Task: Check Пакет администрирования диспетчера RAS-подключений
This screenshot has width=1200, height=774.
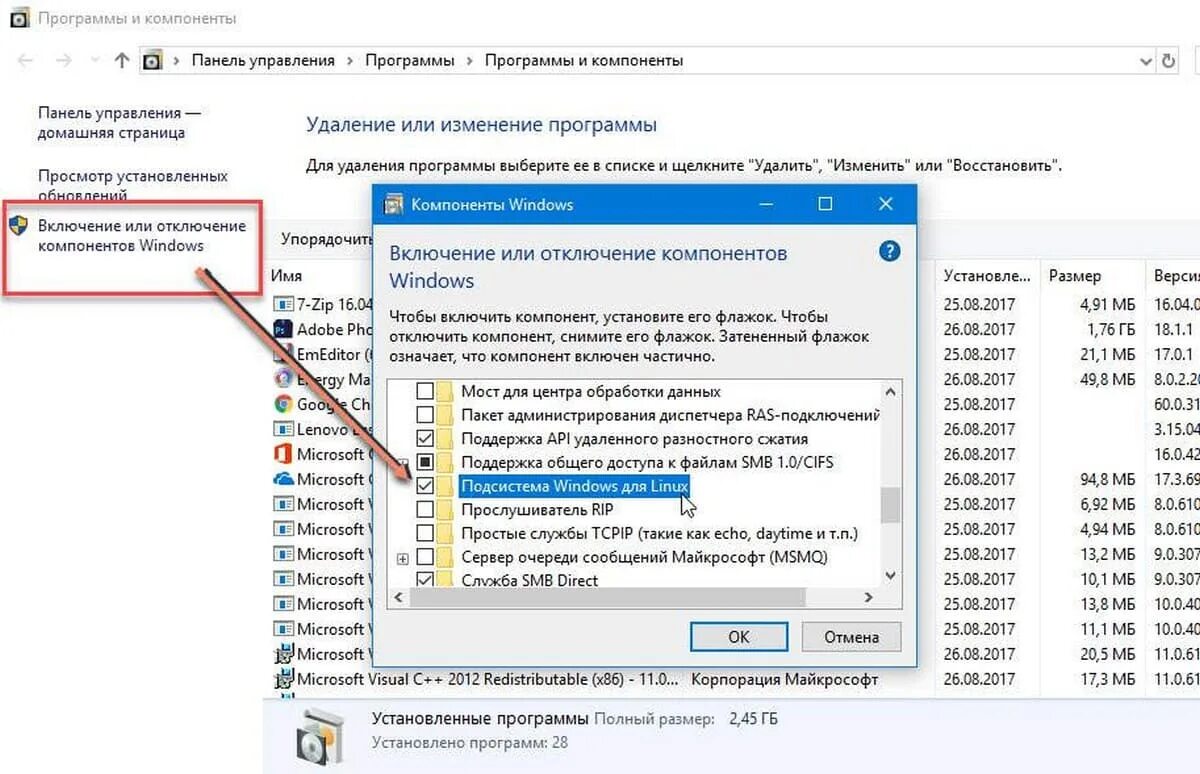Action: [x=425, y=414]
